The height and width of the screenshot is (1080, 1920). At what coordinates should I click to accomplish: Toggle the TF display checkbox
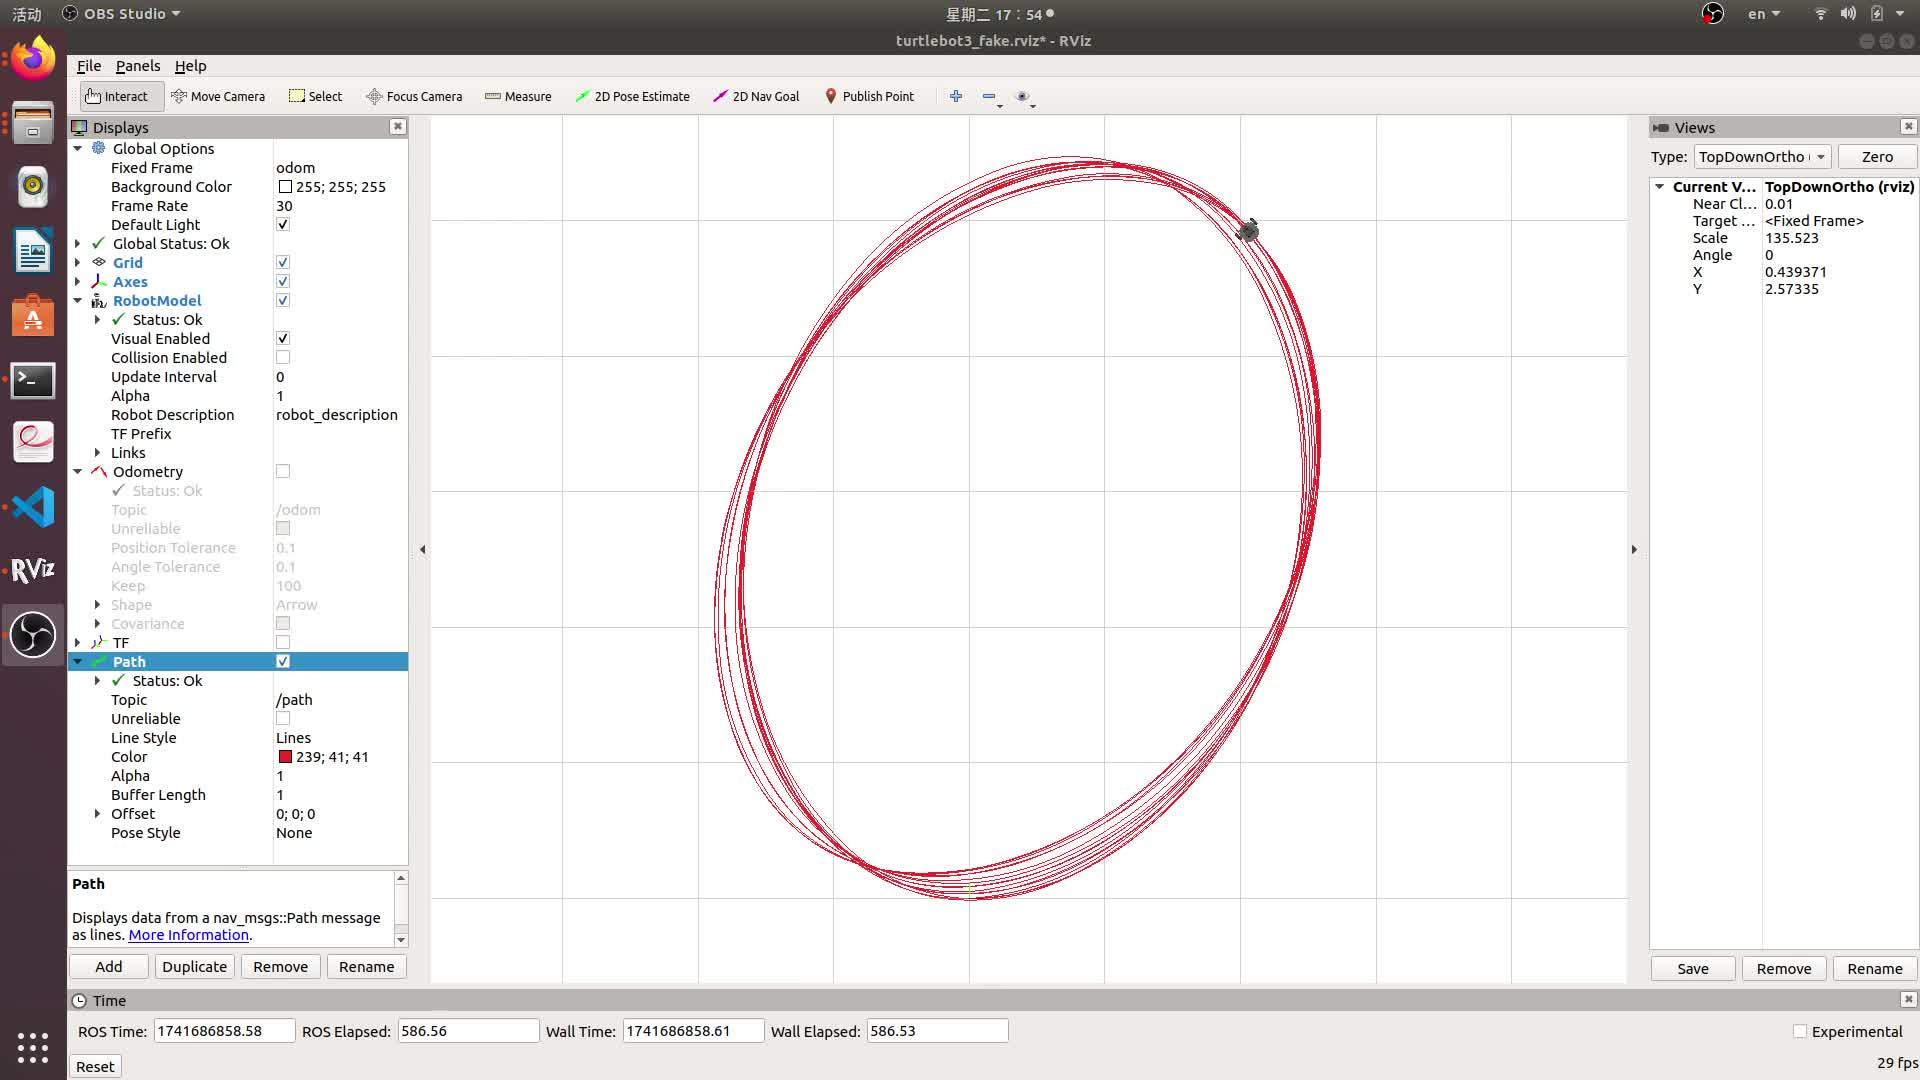283,643
